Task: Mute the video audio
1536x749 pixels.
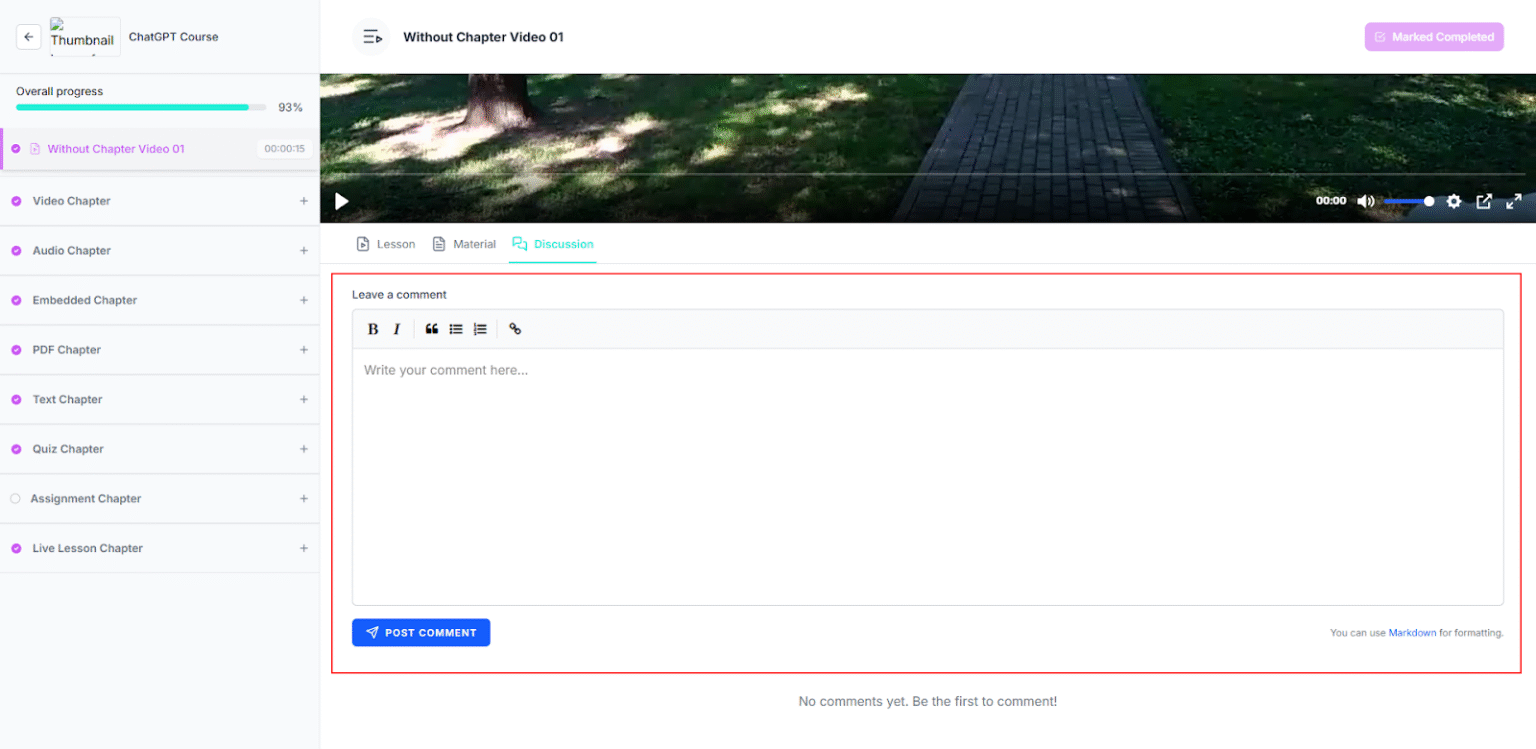Action: (1365, 201)
